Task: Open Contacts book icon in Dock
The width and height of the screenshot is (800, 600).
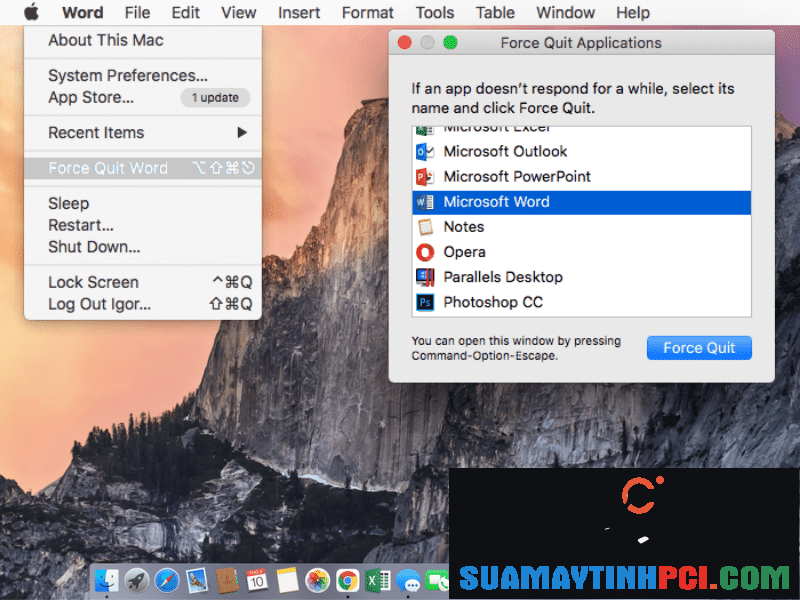Action: [x=227, y=581]
